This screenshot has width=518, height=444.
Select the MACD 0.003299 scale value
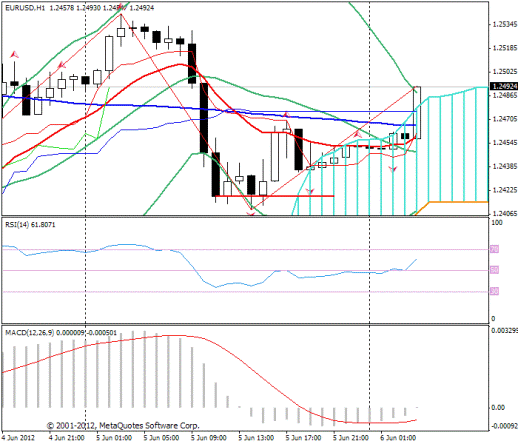pyautogui.click(x=504, y=331)
